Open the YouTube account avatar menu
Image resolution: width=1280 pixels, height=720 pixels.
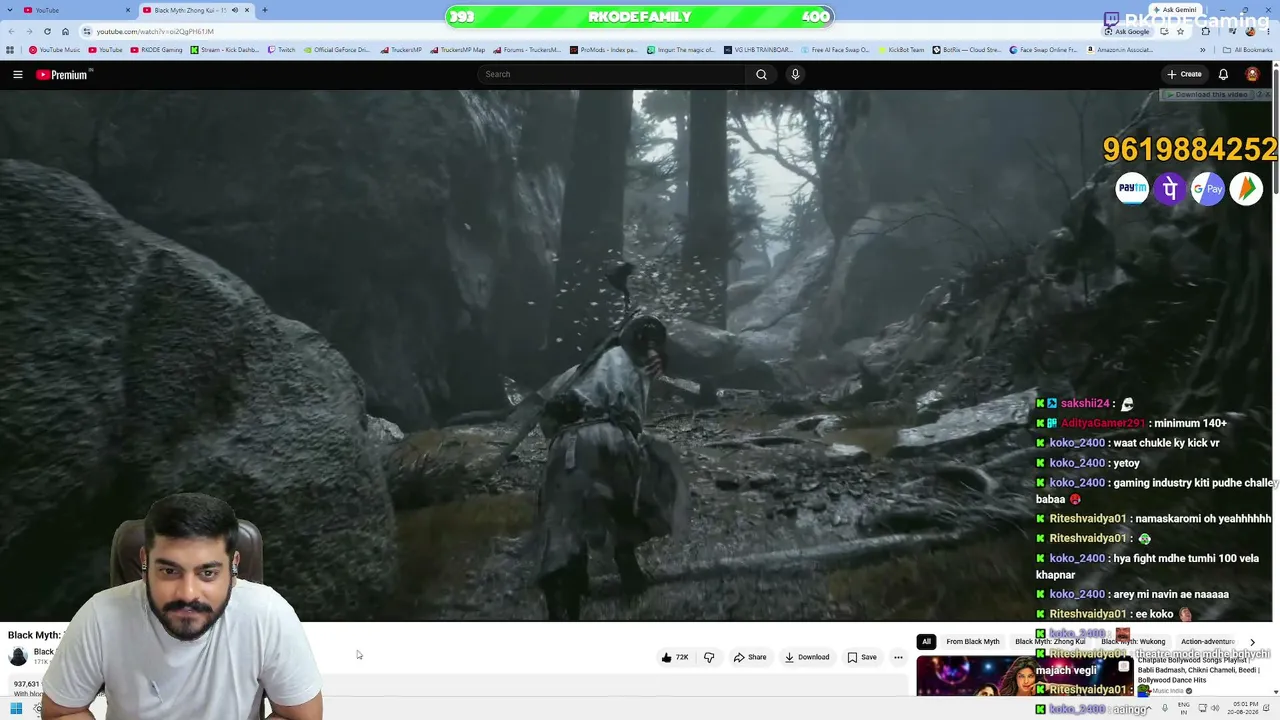point(1252,74)
